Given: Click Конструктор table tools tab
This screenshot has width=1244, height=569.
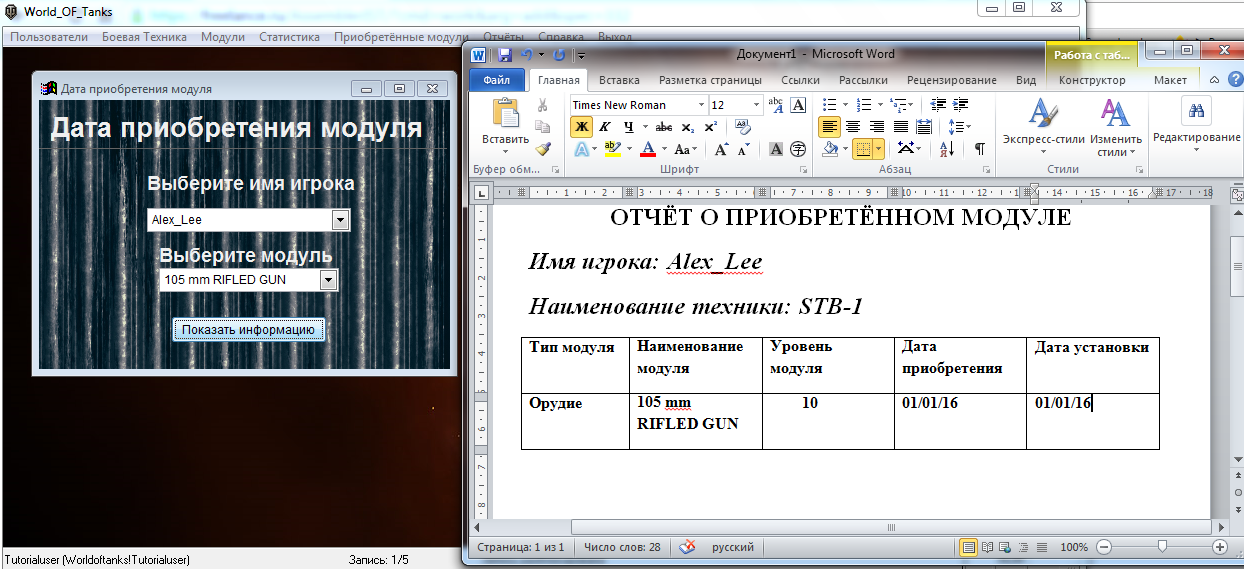Looking at the screenshot, I should [x=1092, y=80].
